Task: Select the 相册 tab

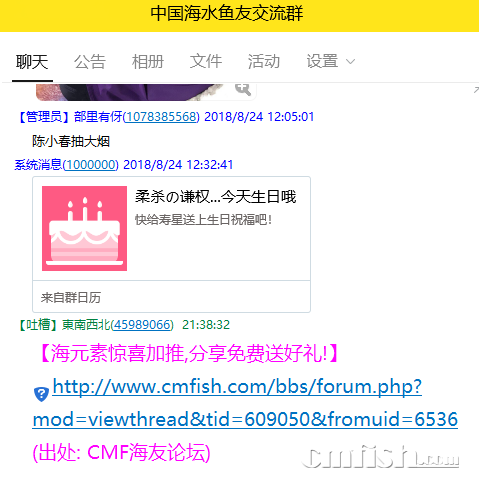Action: click(x=148, y=62)
